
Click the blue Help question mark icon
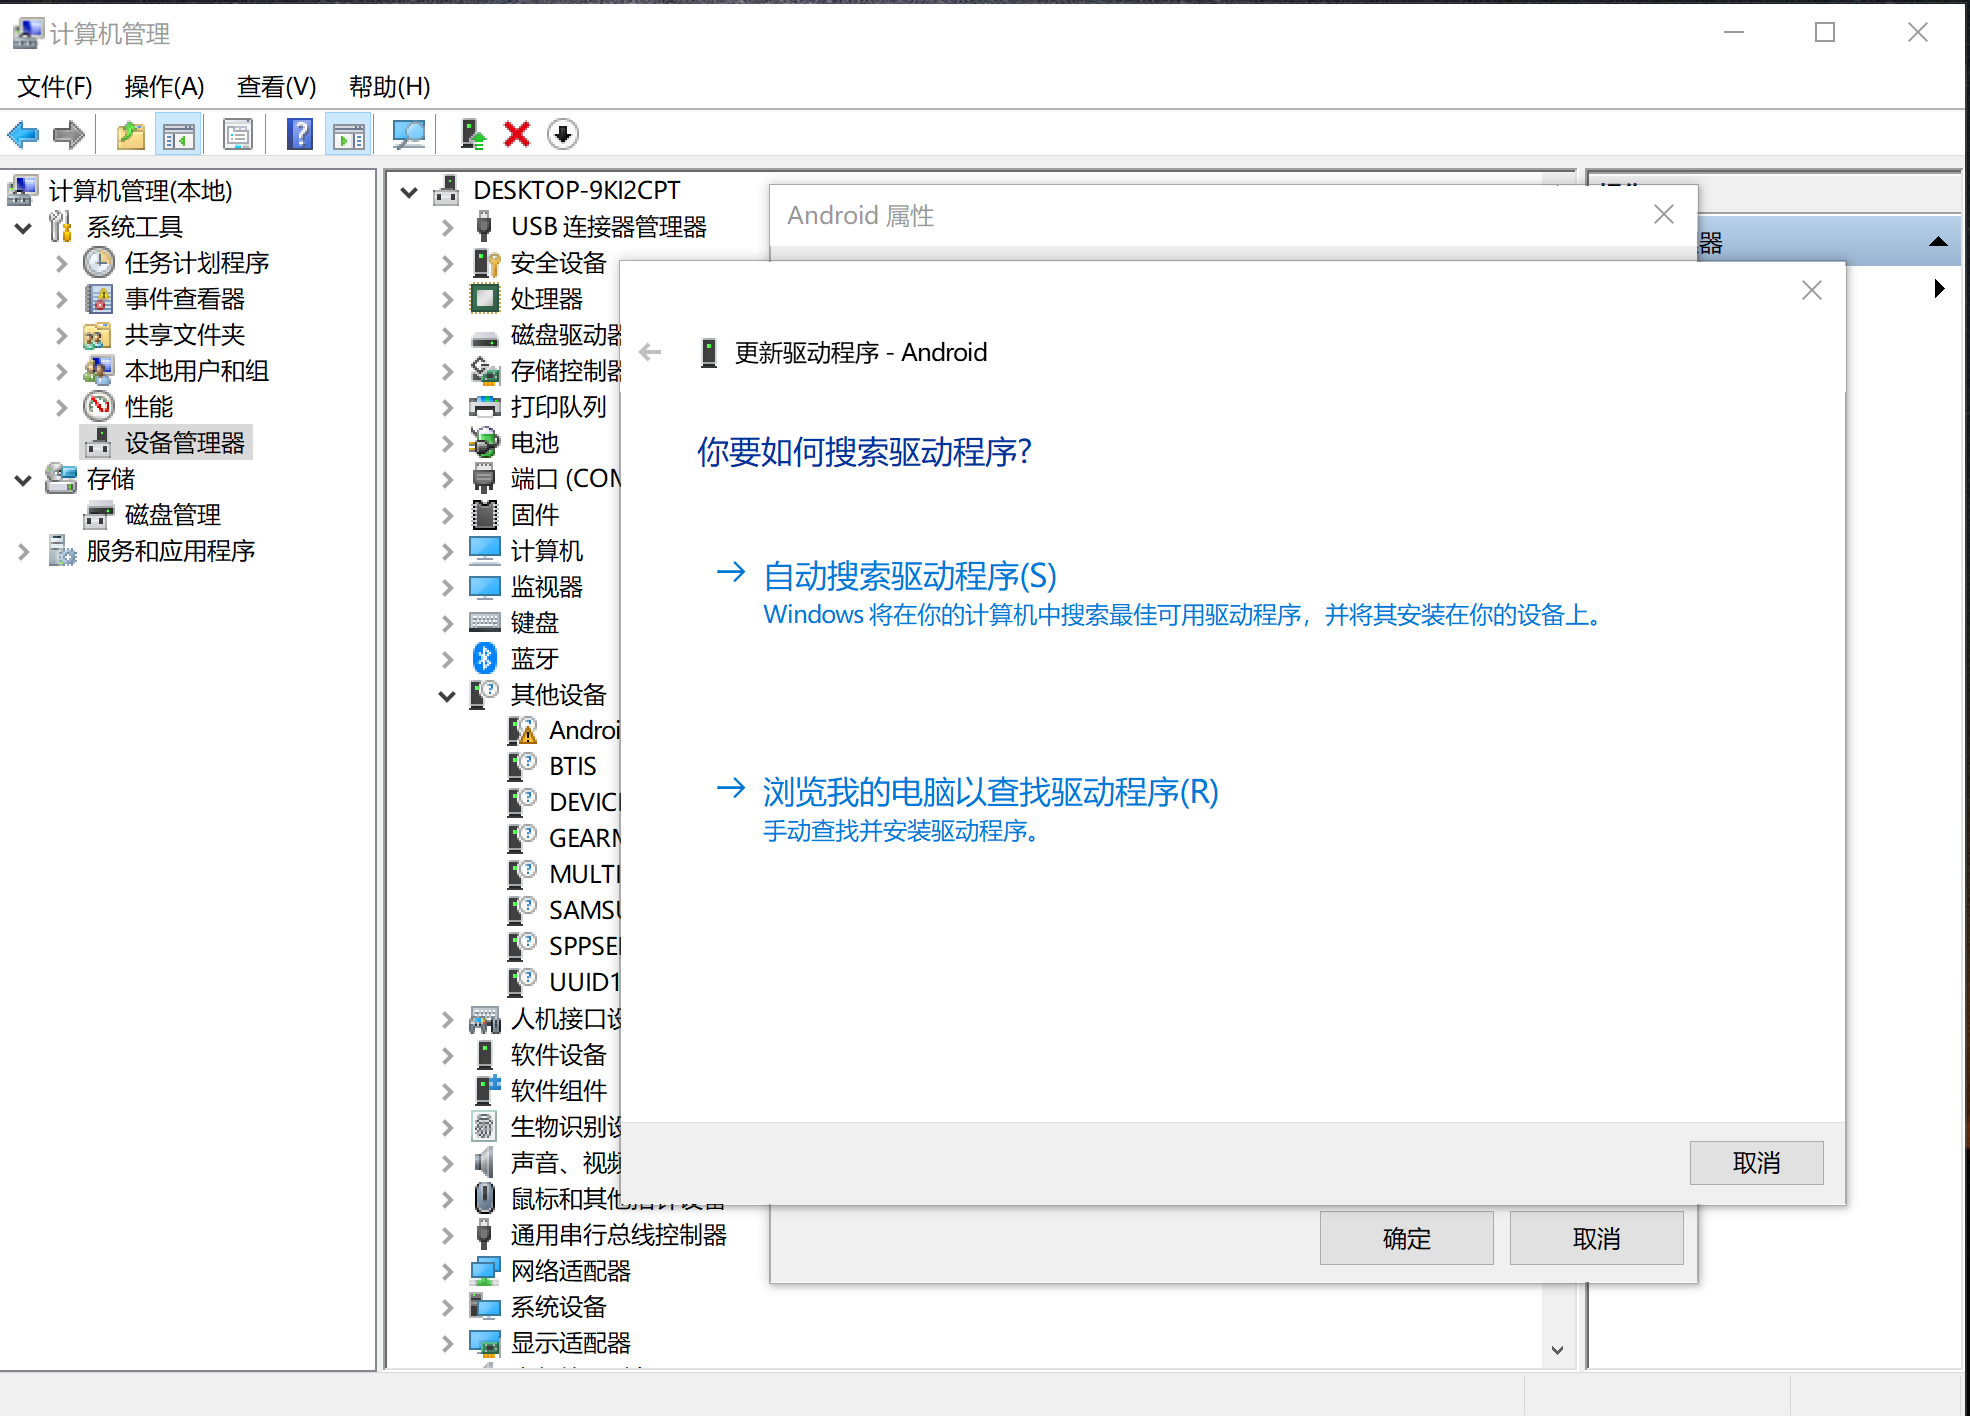pyautogui.click(x=299, y=134)
